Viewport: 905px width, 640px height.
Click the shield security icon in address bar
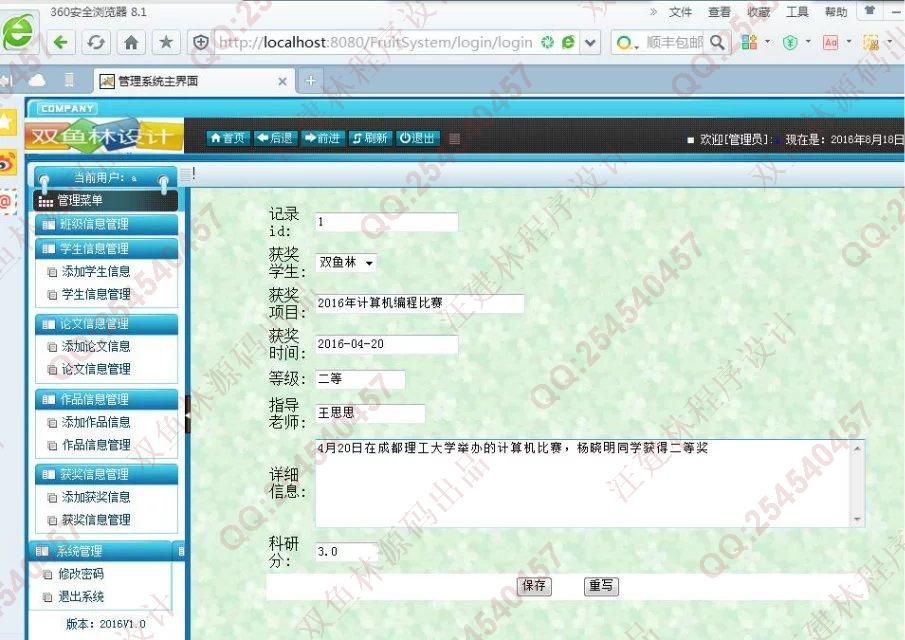click(x=201, y=42)
